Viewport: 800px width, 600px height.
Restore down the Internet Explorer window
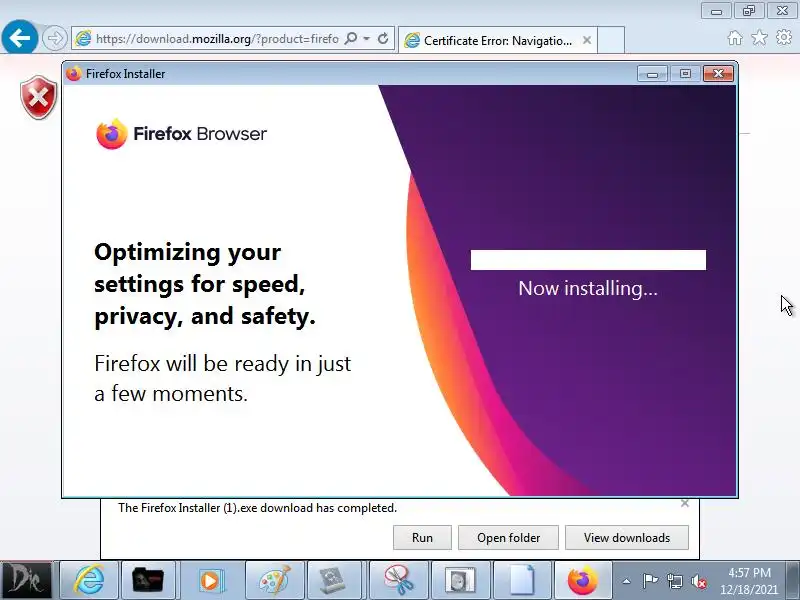pyautogui.click(x=748, y=11)
